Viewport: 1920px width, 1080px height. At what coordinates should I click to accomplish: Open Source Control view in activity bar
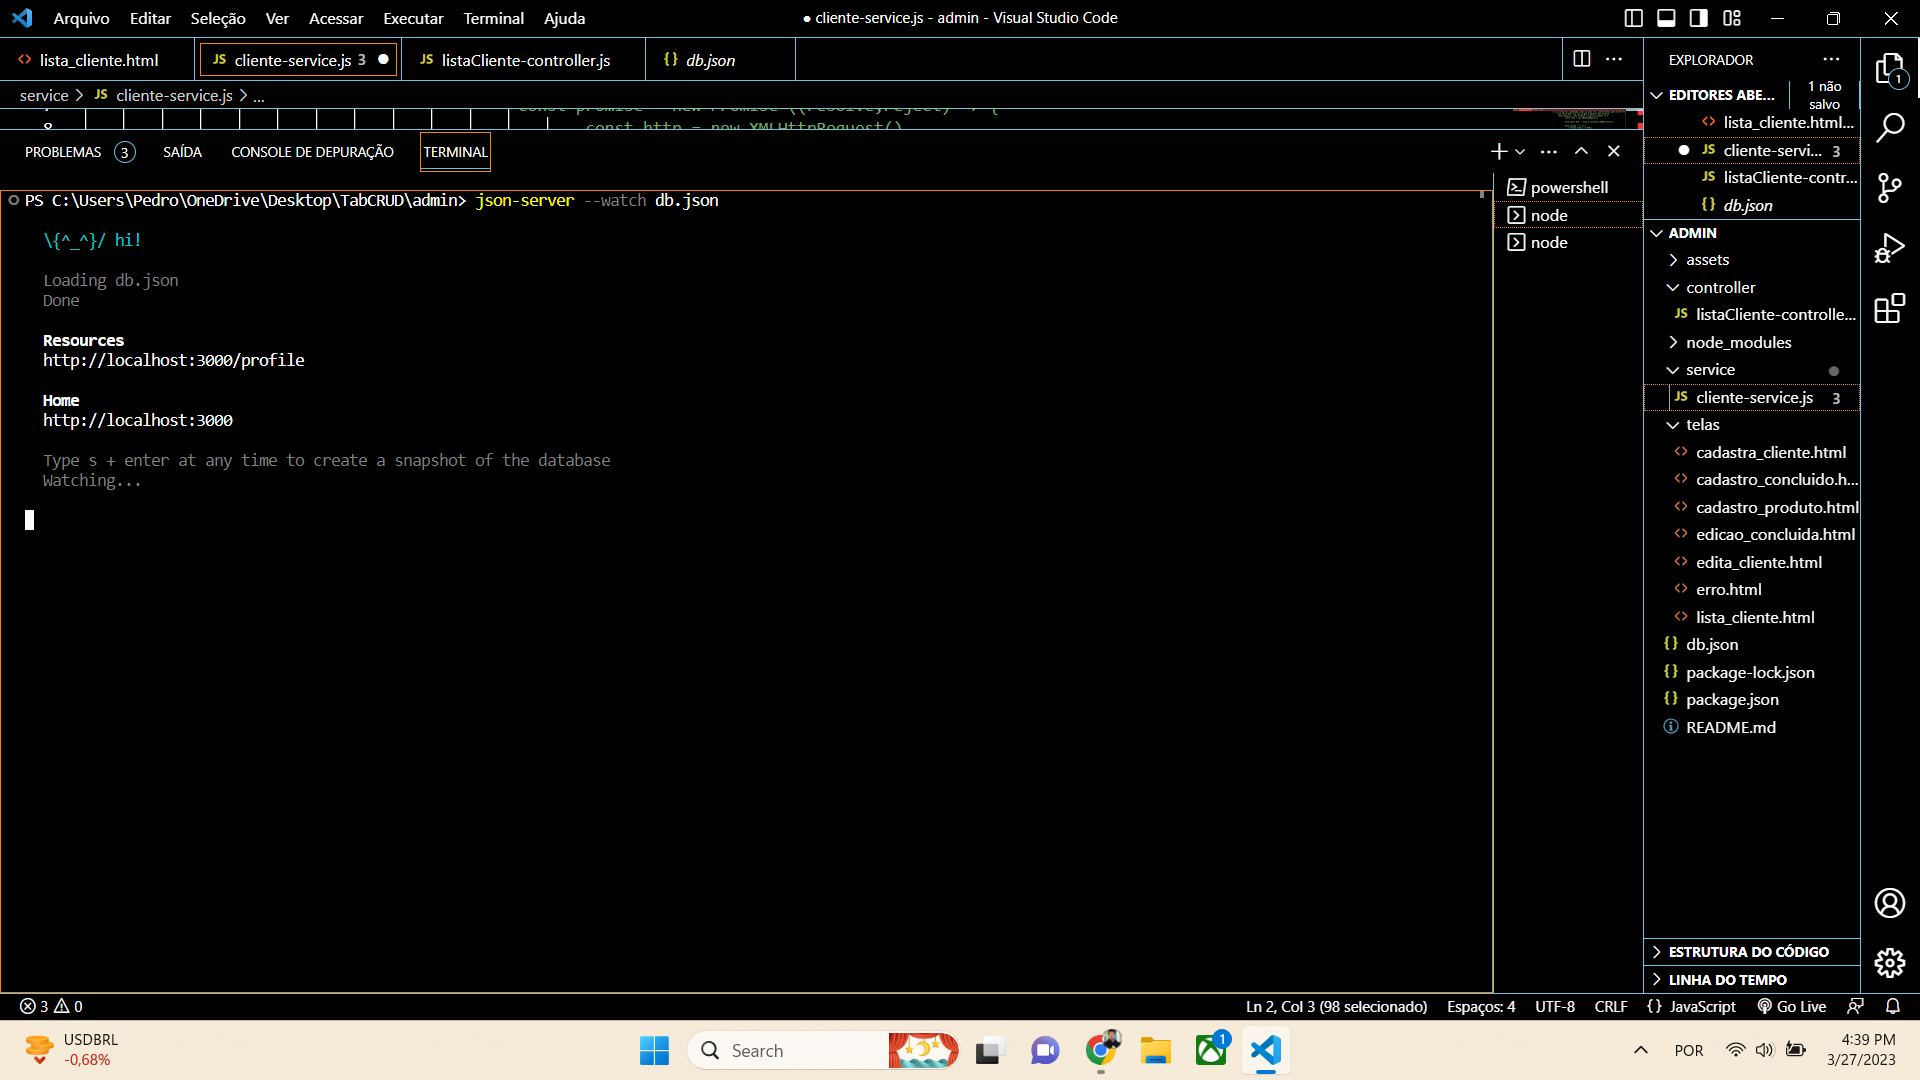click(1890, 188)
